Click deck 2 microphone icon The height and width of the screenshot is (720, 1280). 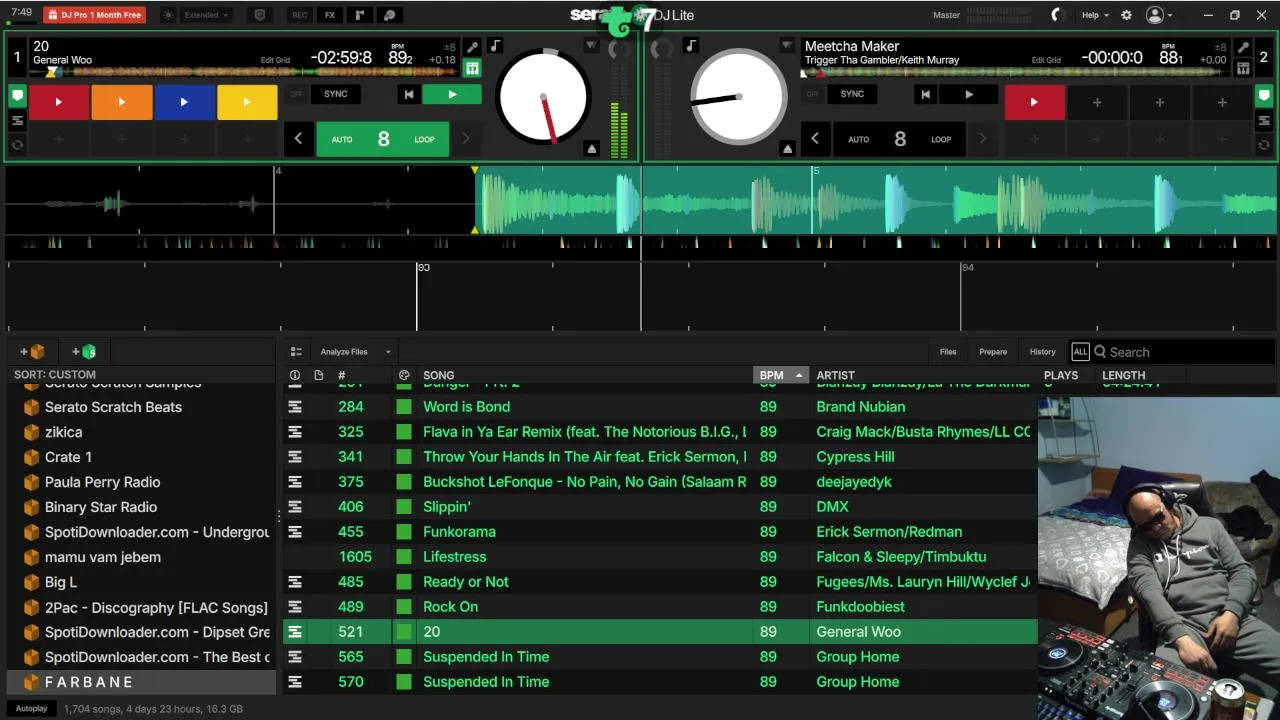[x=1243, y=47]
